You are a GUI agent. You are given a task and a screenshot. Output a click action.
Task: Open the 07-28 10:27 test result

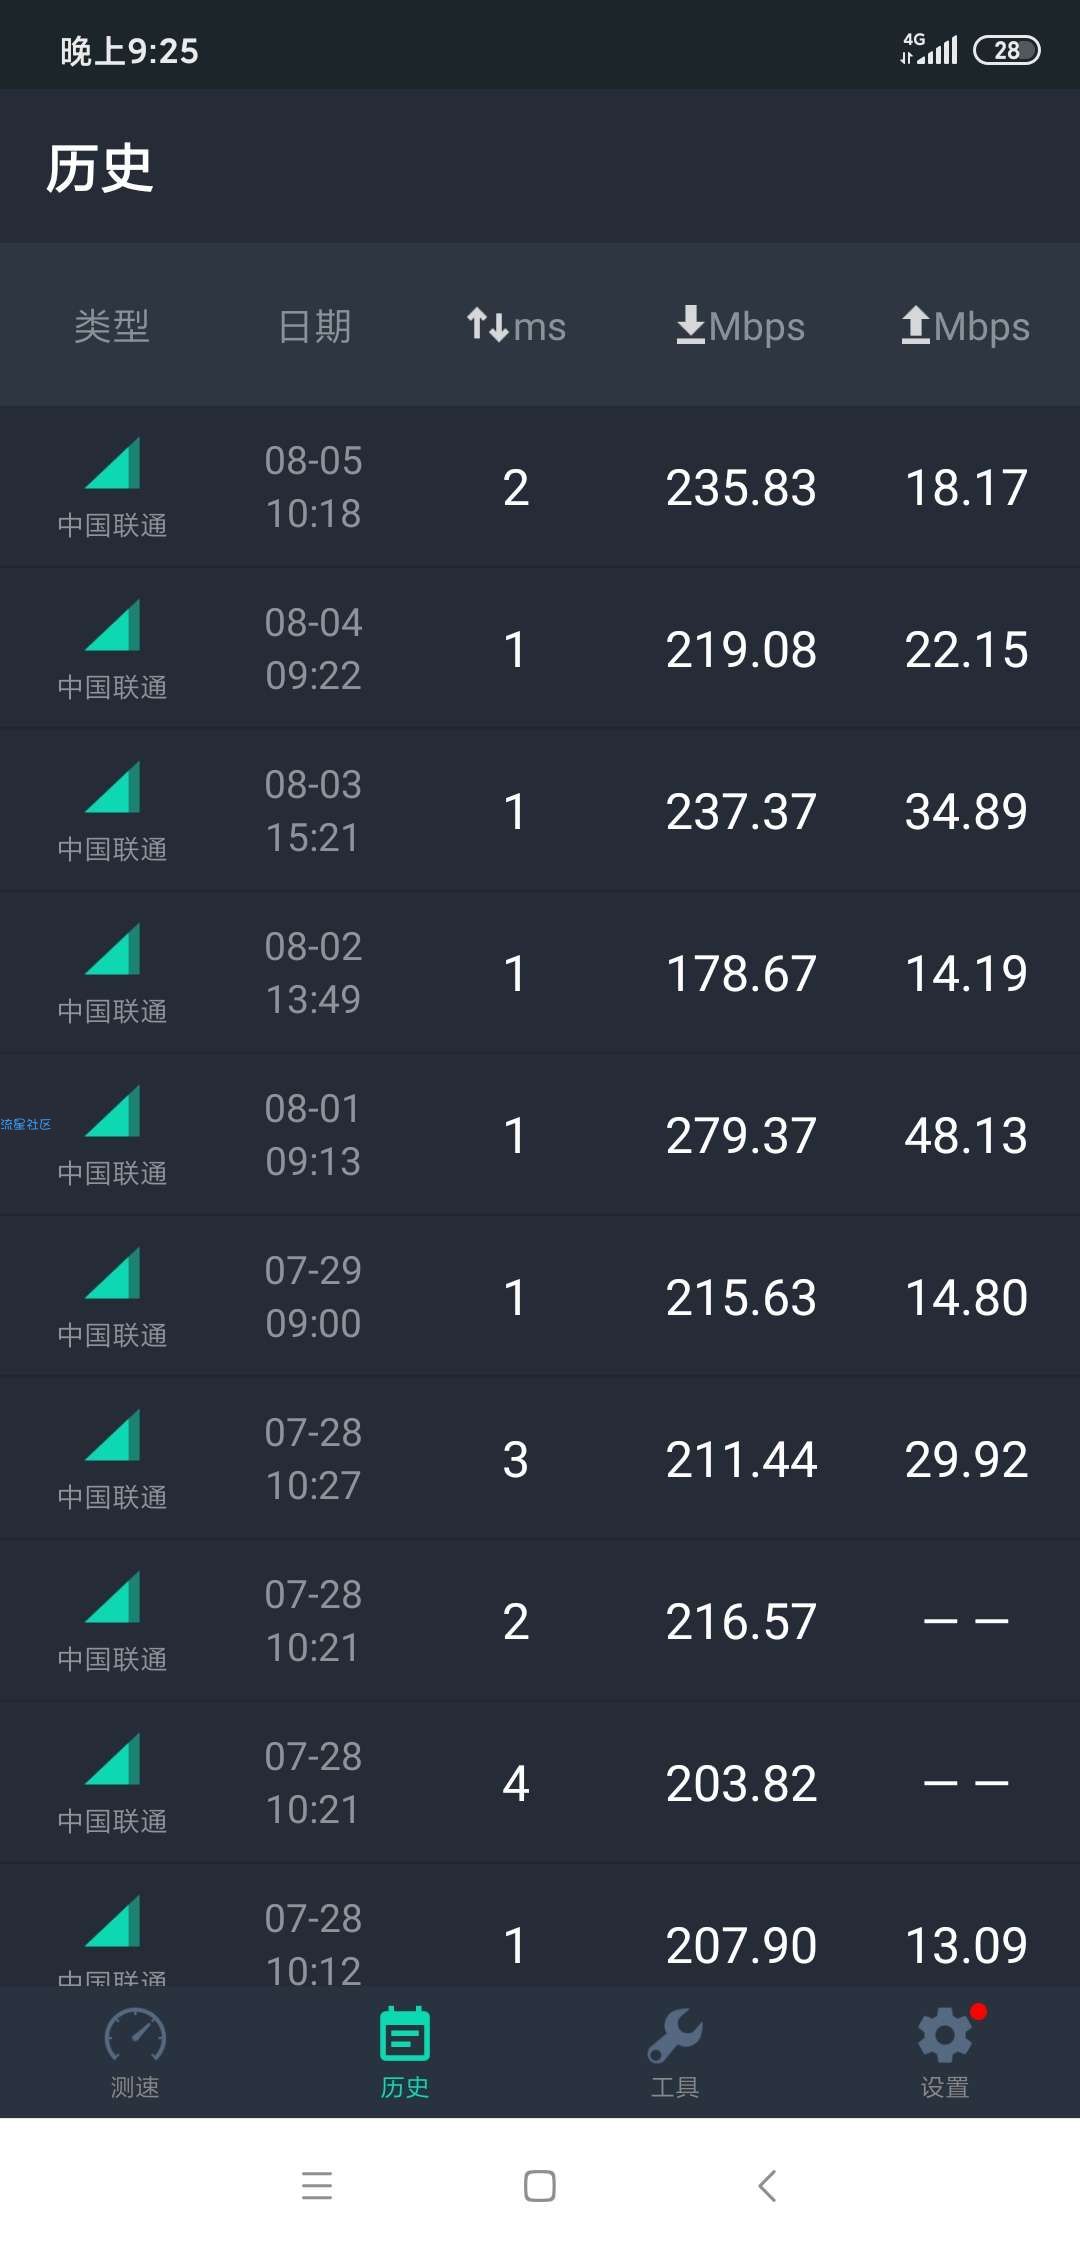pos(540,1459)
